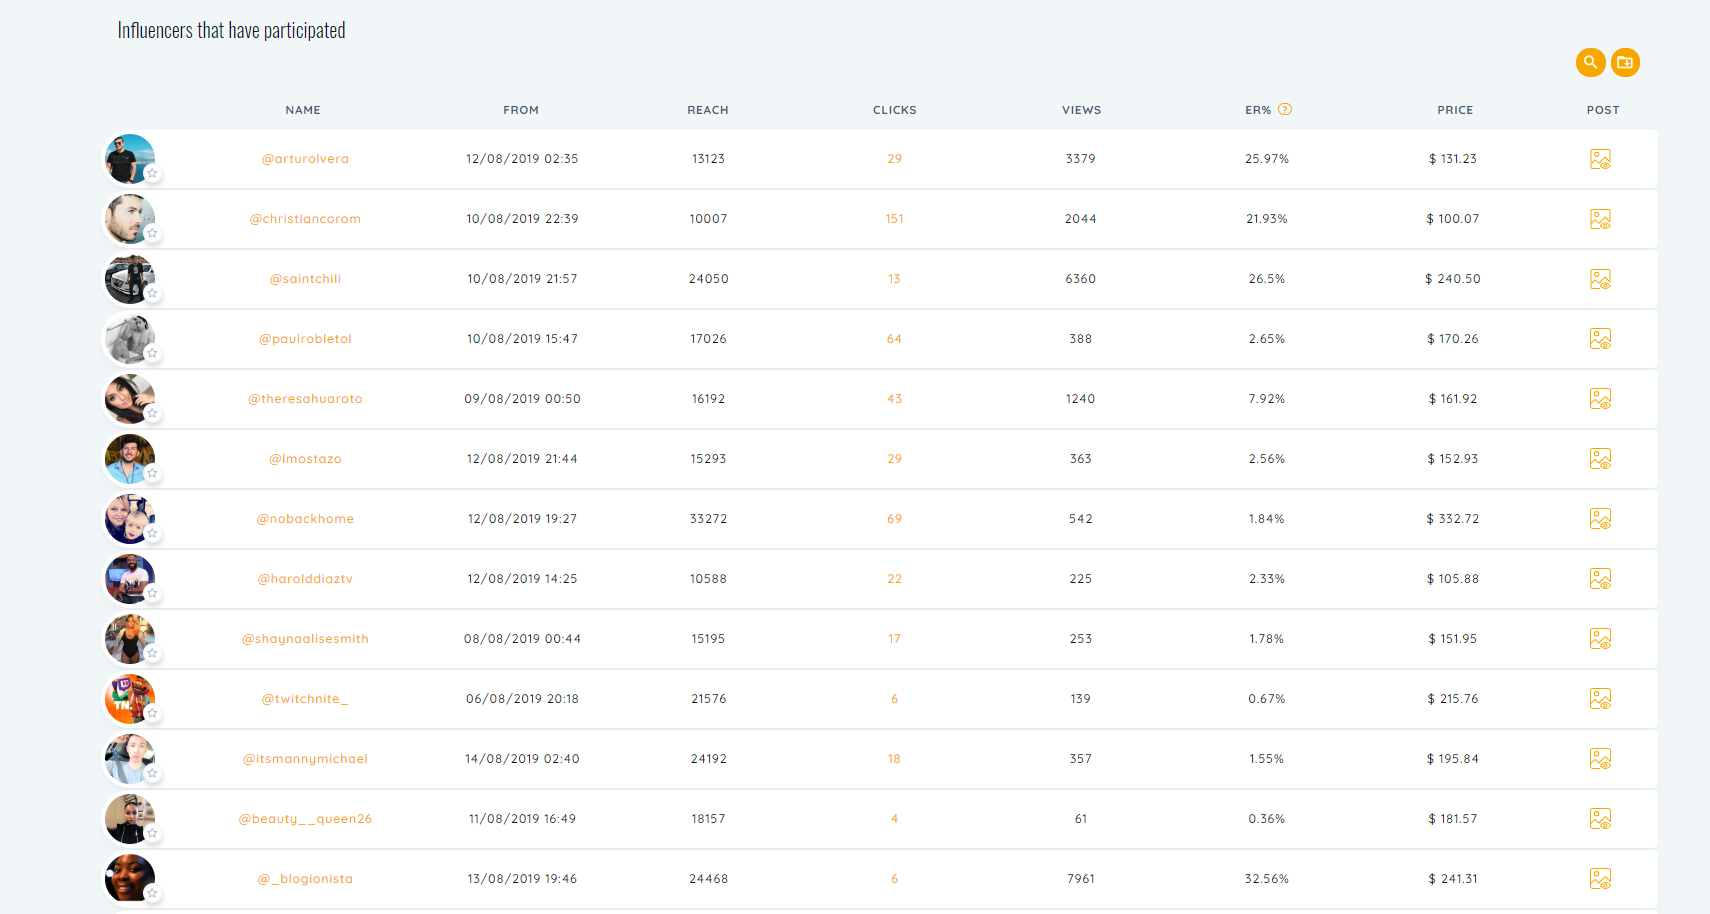
Task: Open the @paulrobletol profile link
Action: pyautogui.click(x=305, y=339)
